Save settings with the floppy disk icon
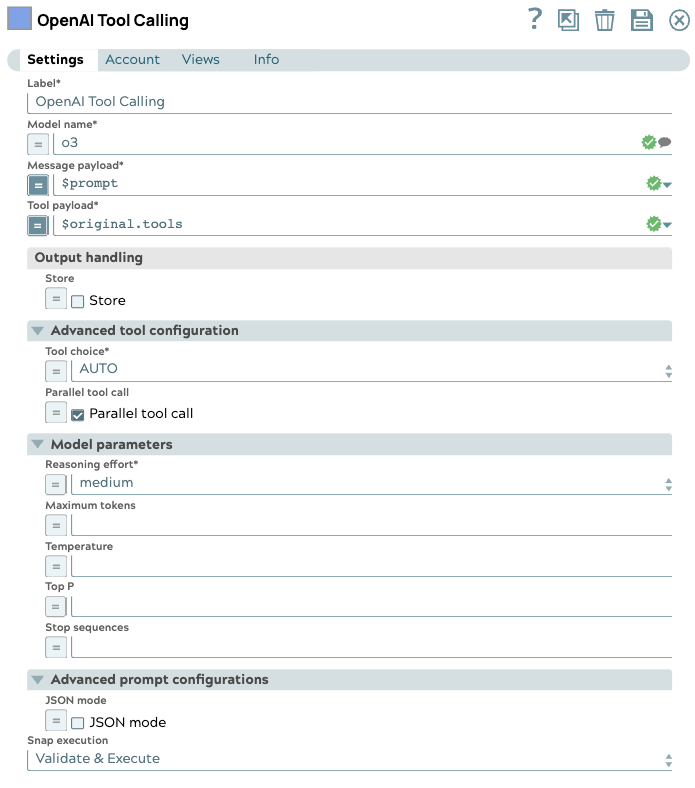This screenshot has height=788, width=695. 641,20
